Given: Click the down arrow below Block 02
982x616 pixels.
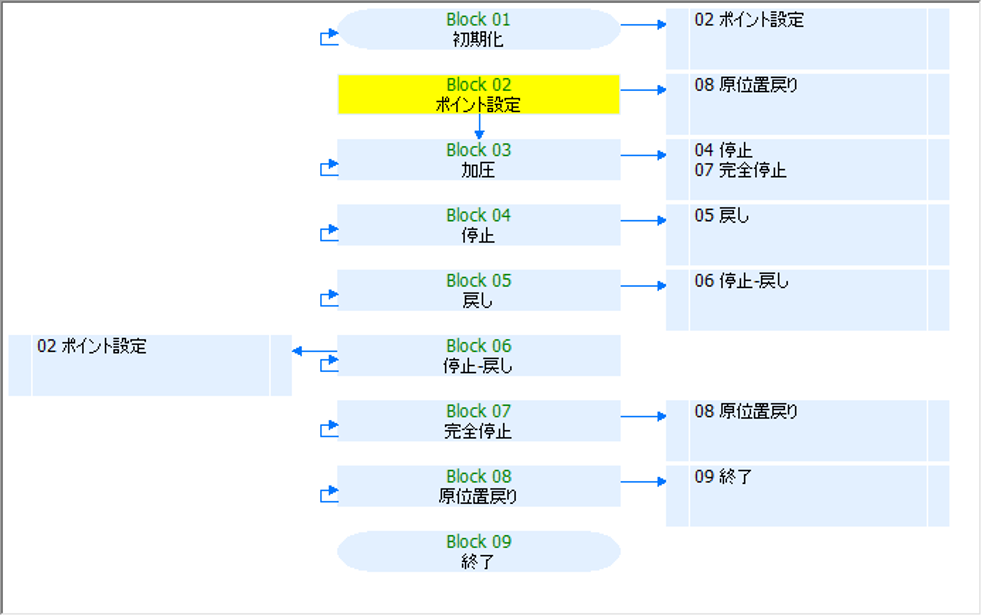Looking at the screenshot, I should point(479,127).
